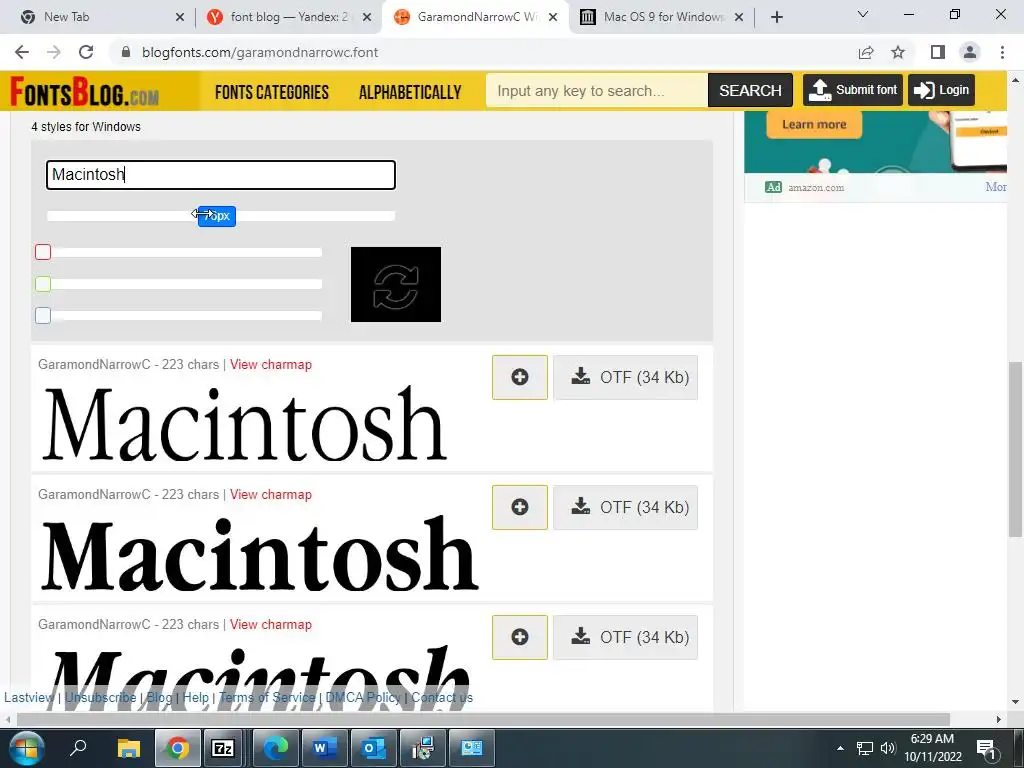Download OTF for bold Macintosh preview

tap(626, 507)
